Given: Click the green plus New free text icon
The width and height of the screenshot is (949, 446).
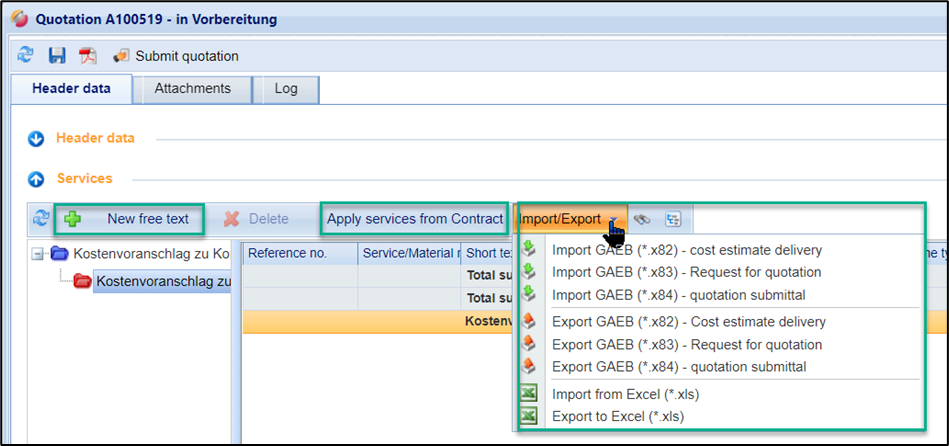Looking at the screenshot, I should [73, 219].
